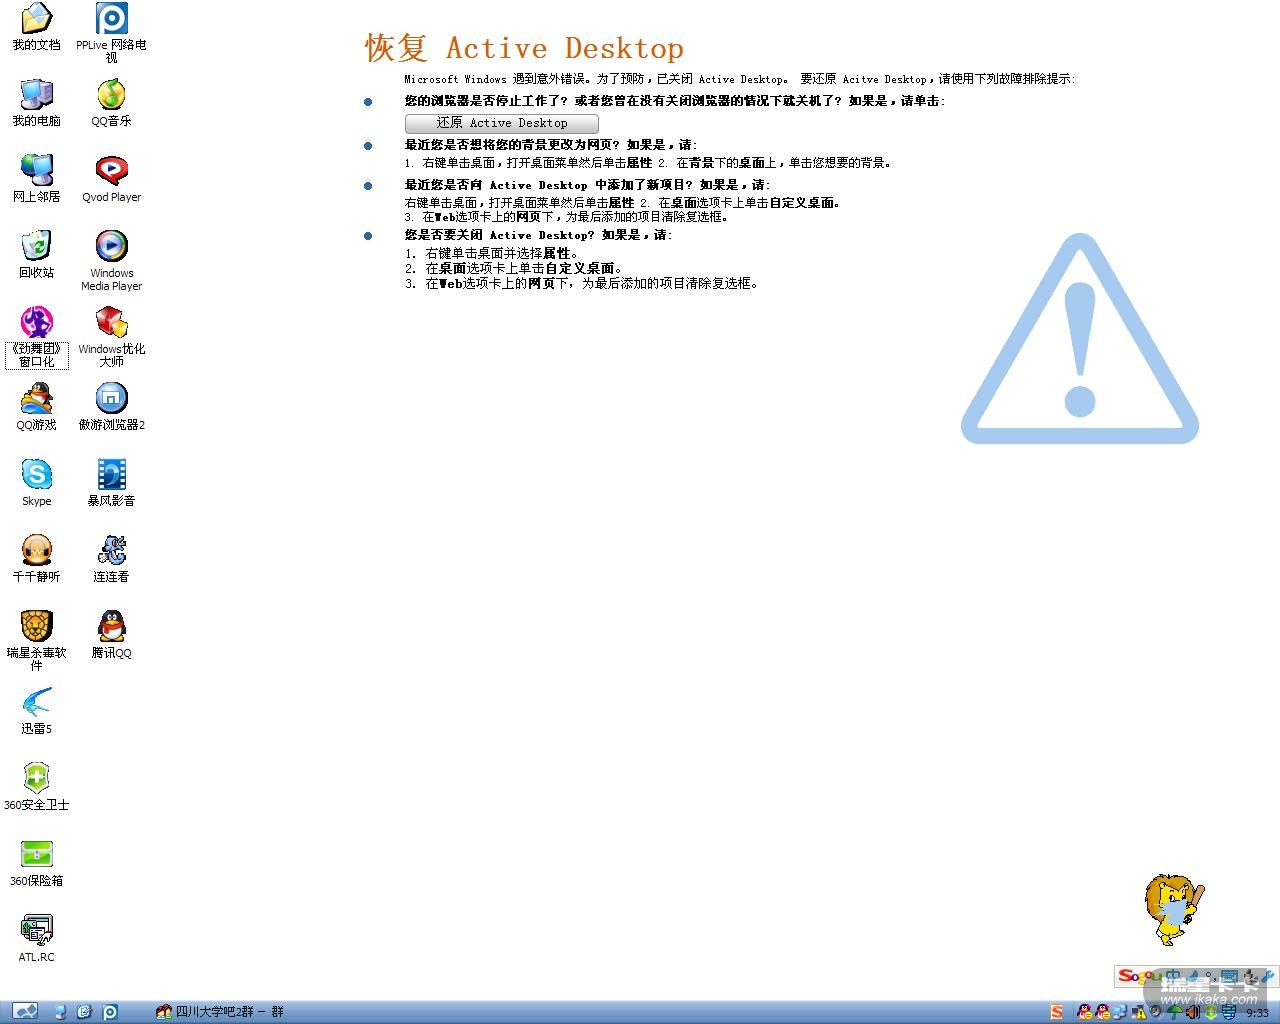Click the 恢复 Active Desktop heading
The height and width of the screenshot is (1024, 1280).
(x=524, y=48)
